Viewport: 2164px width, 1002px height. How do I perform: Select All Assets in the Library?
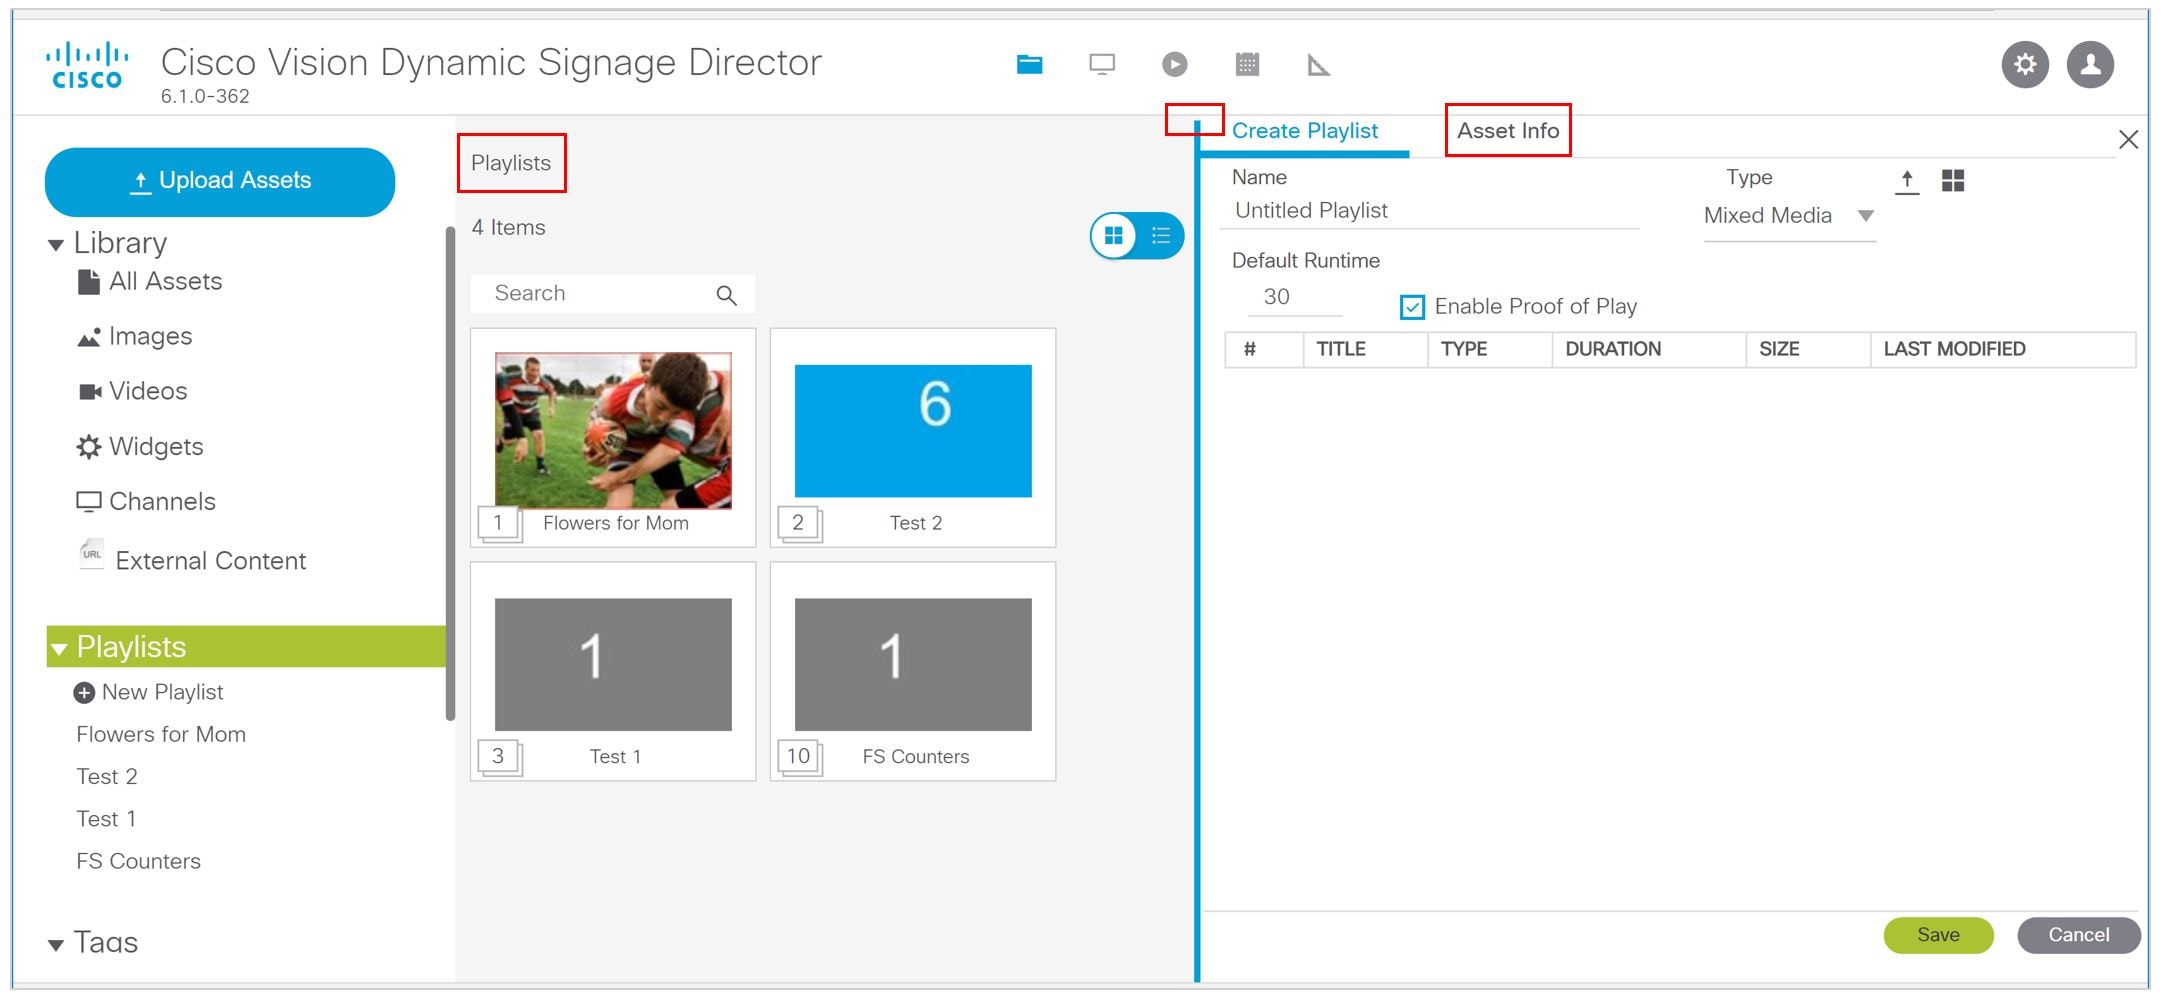click(x=150, y=282)
